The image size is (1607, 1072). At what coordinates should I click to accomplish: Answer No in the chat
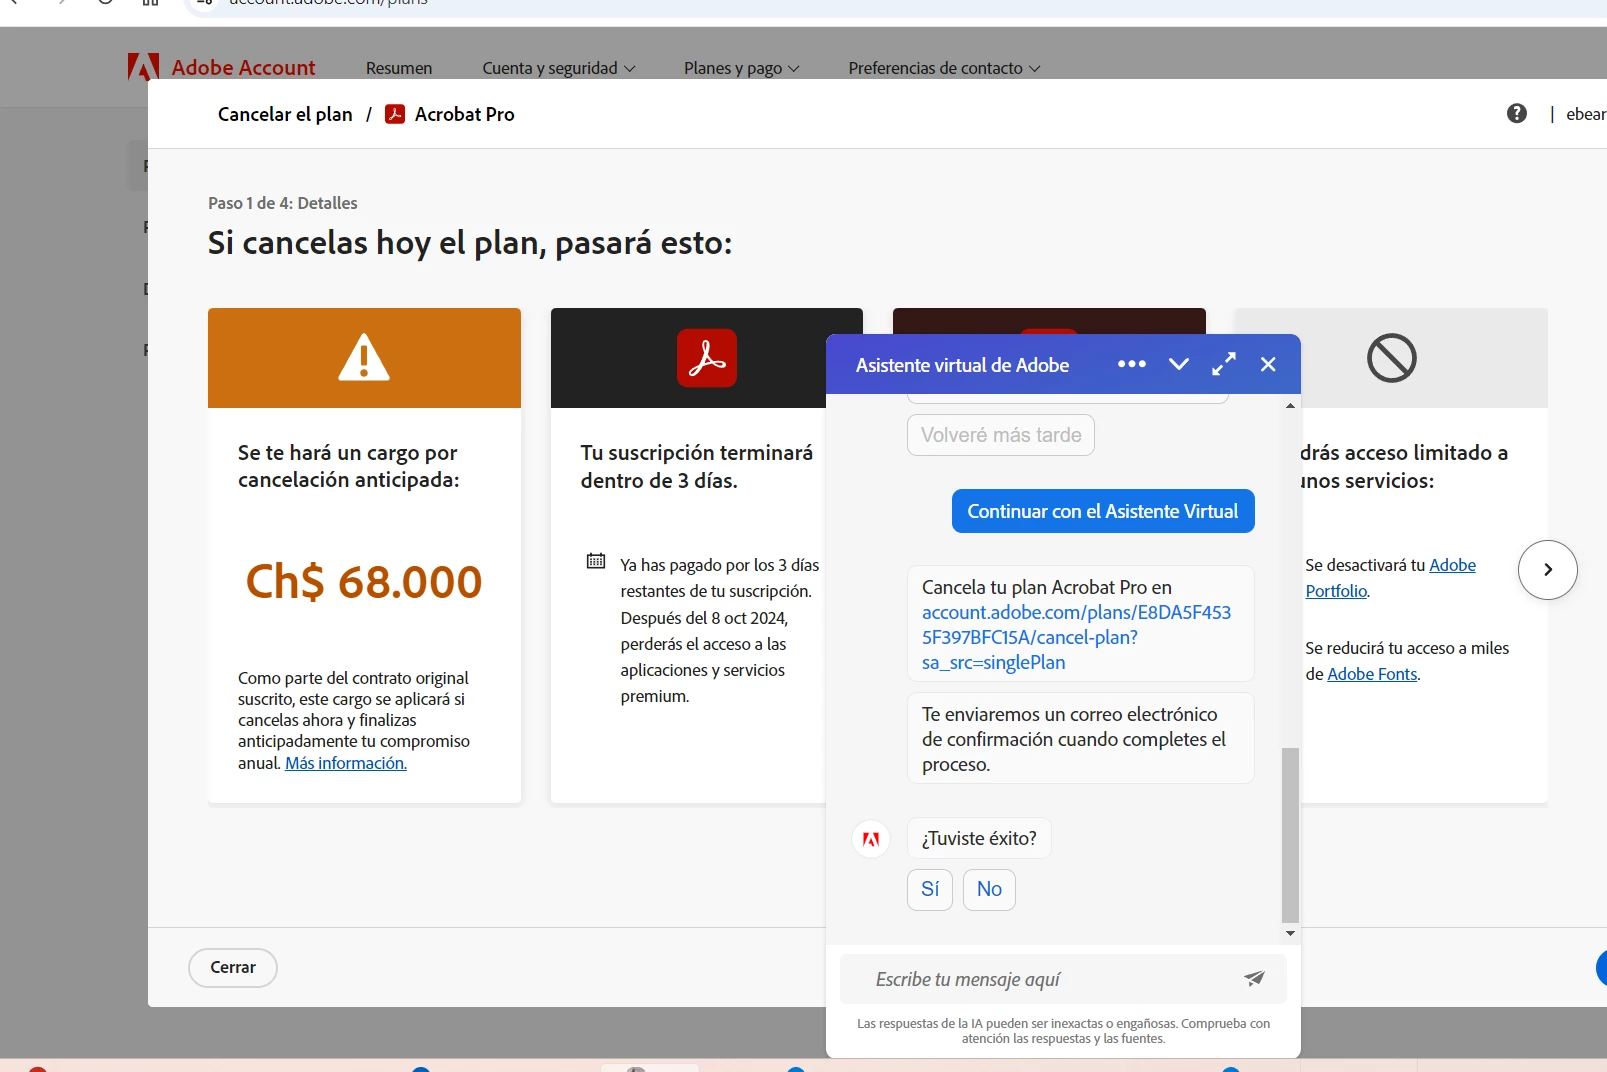[989, 889]
